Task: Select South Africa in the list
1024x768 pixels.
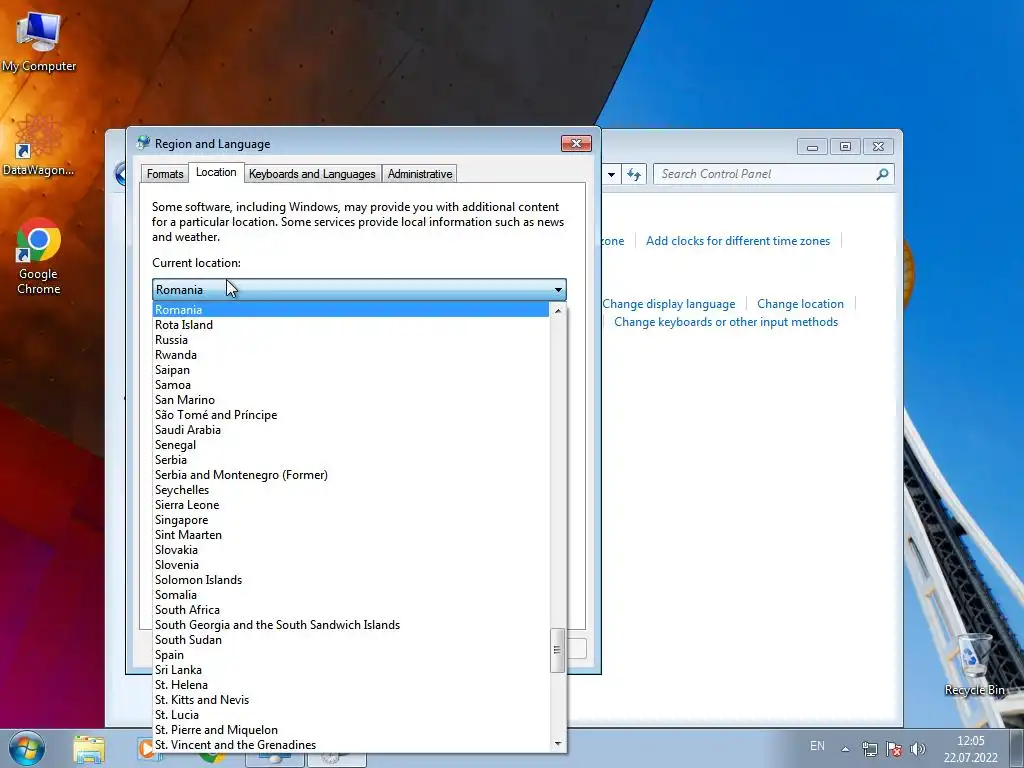Action: click(x=351, y=610)
